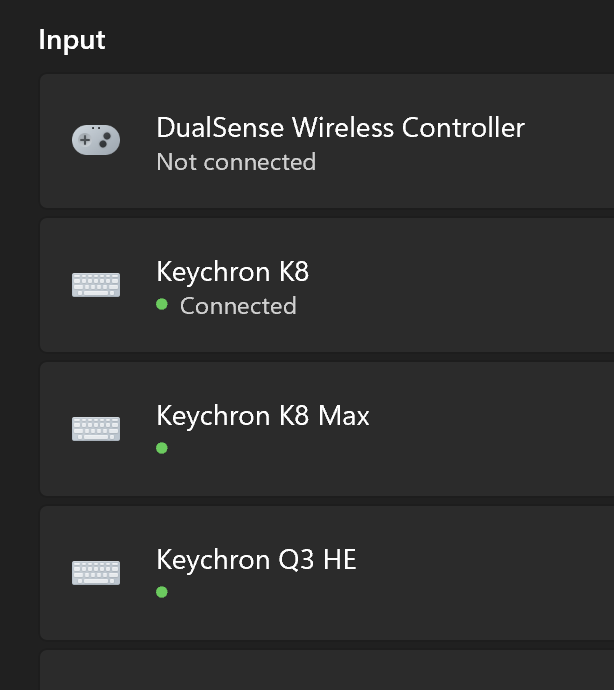614x690 pixels.
Task: Click the Keychron K8 keyboard icon
Action: pos(96,285)
